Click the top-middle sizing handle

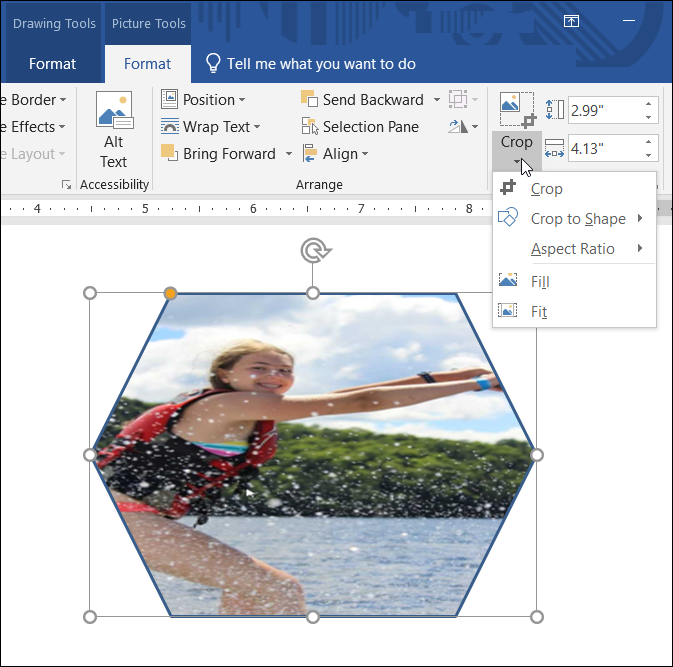click(313, 293)
